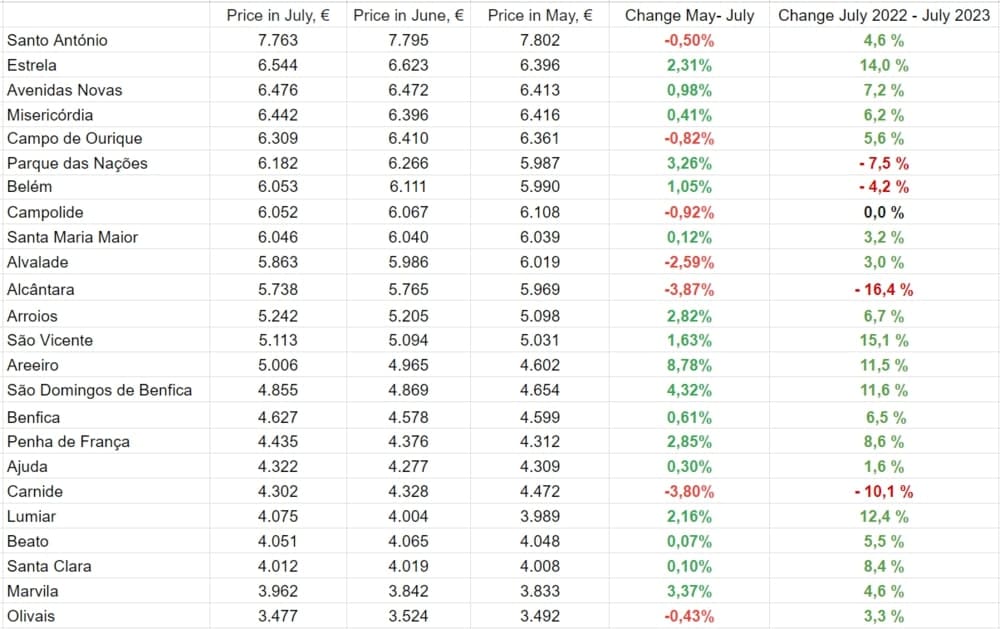Click the 'Price in May, €' header cell

541,15
